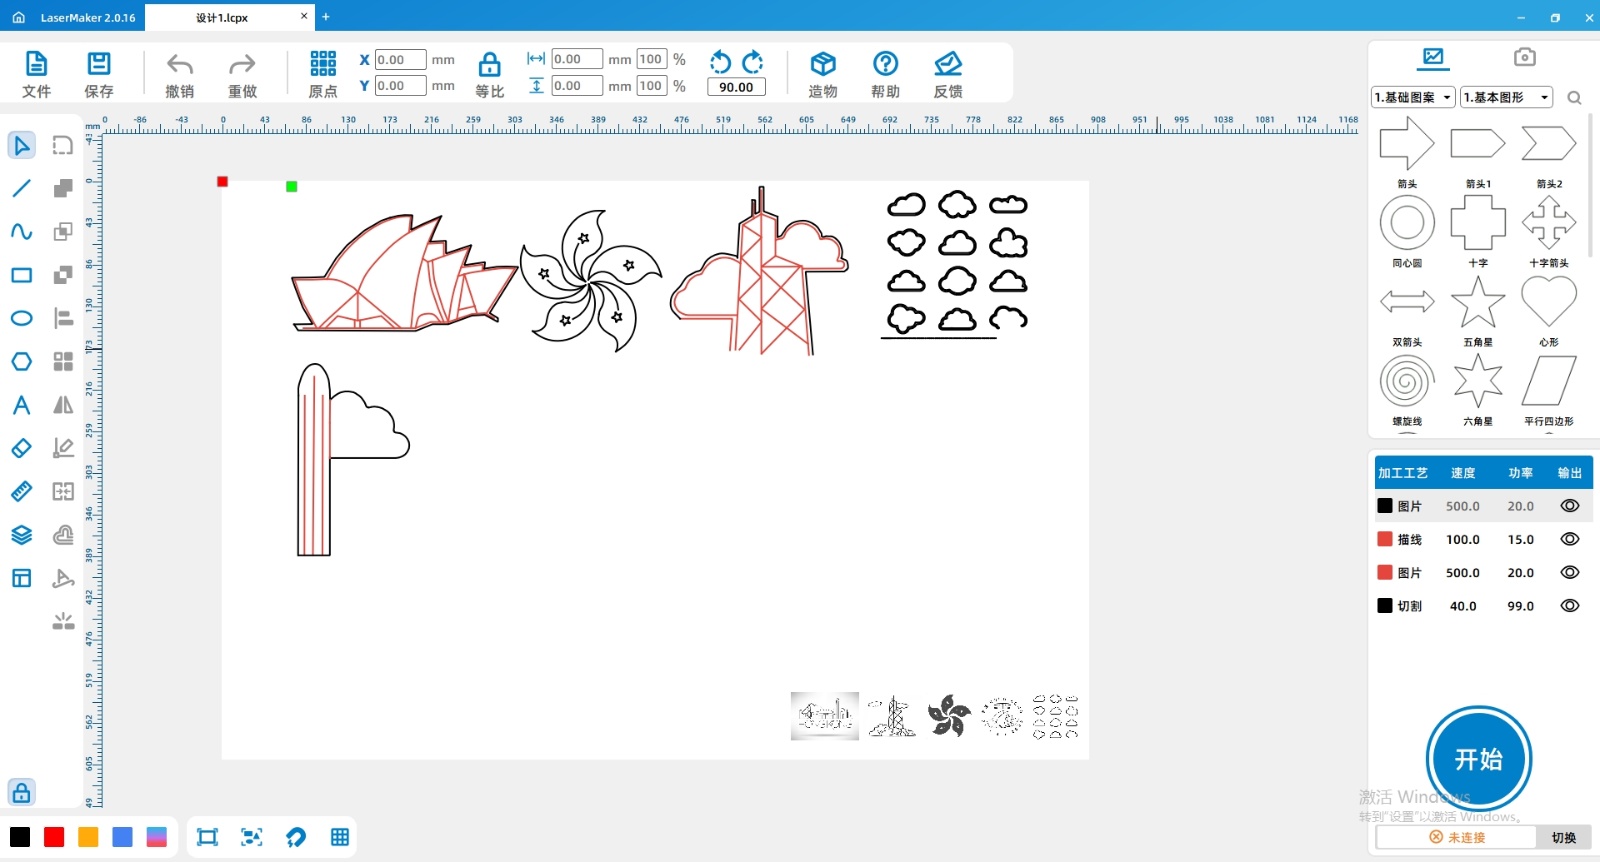Open the 1.基础图案 category dropdown
1600x862 pixels.
(x=1413, y=97)
